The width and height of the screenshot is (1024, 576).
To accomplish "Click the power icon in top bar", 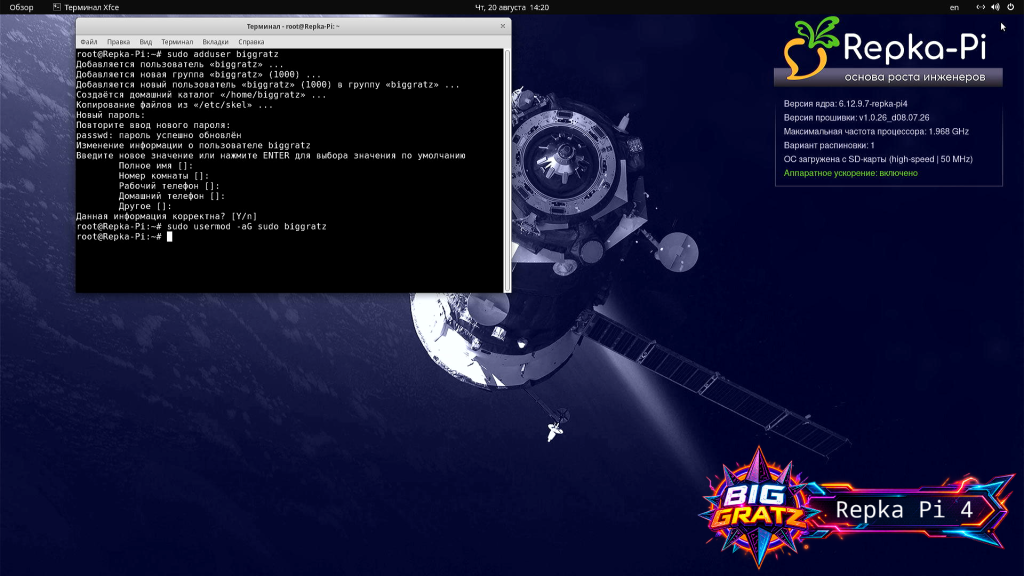I will click(x=1010, y=7).
